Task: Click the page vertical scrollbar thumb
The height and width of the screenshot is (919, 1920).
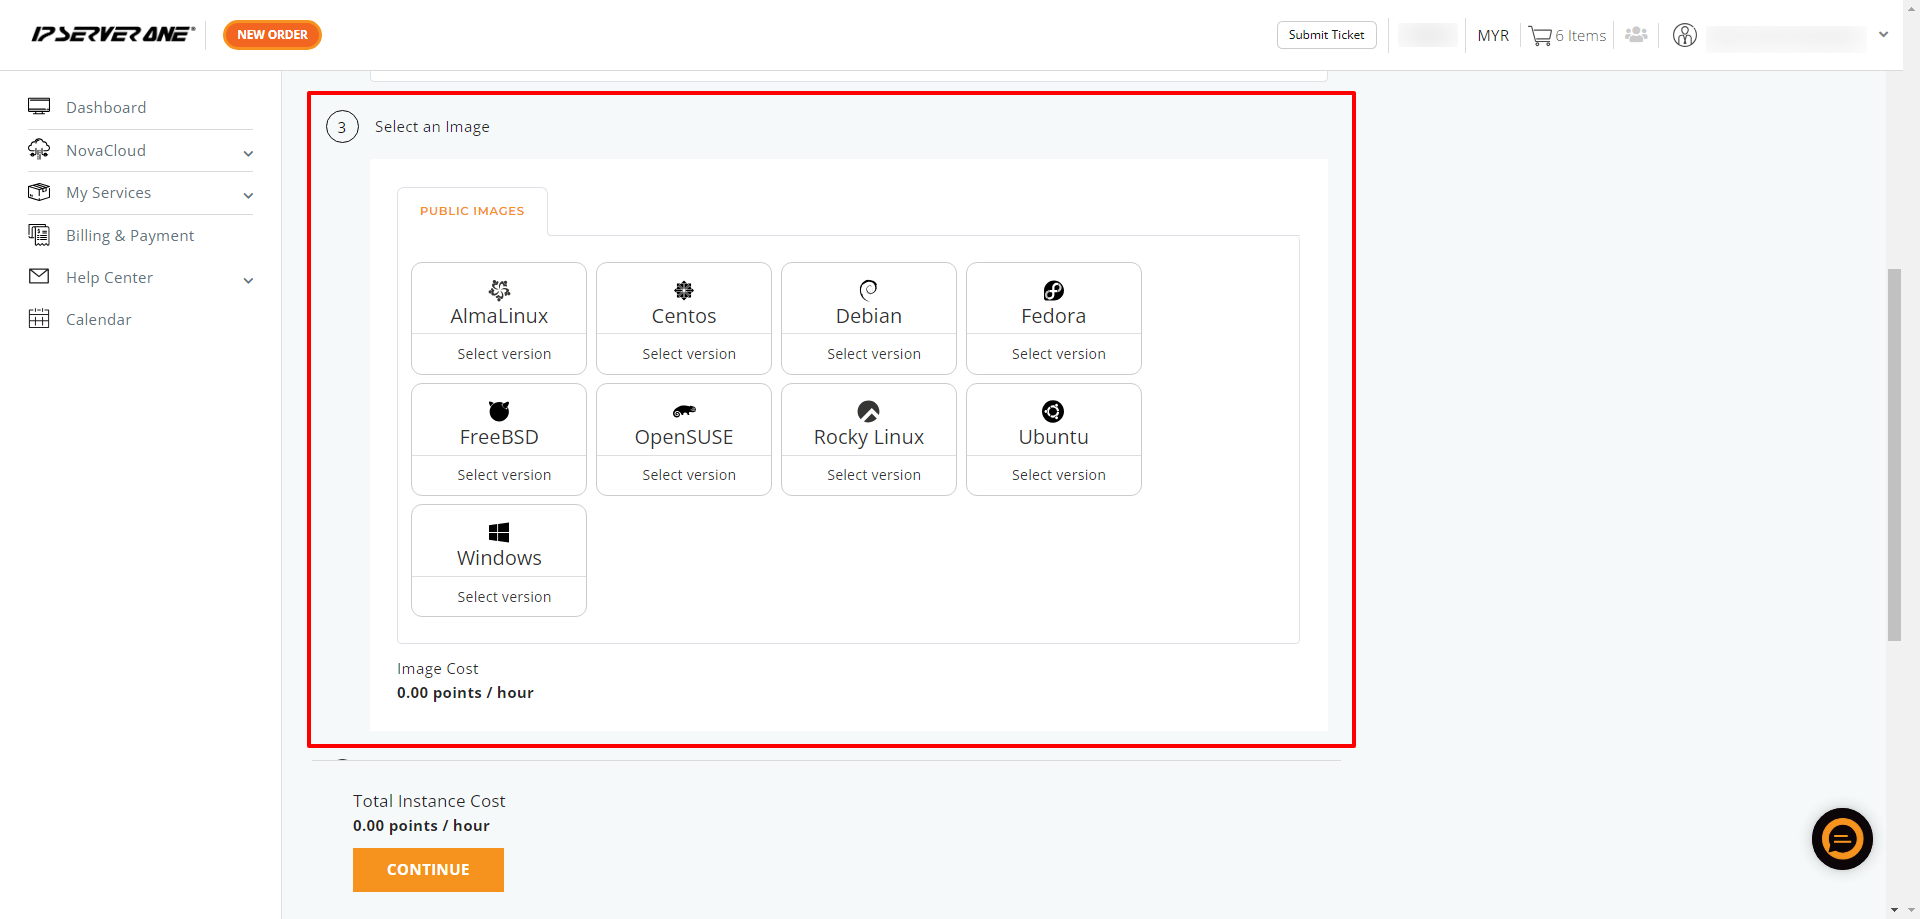Action: (1894, 455)
